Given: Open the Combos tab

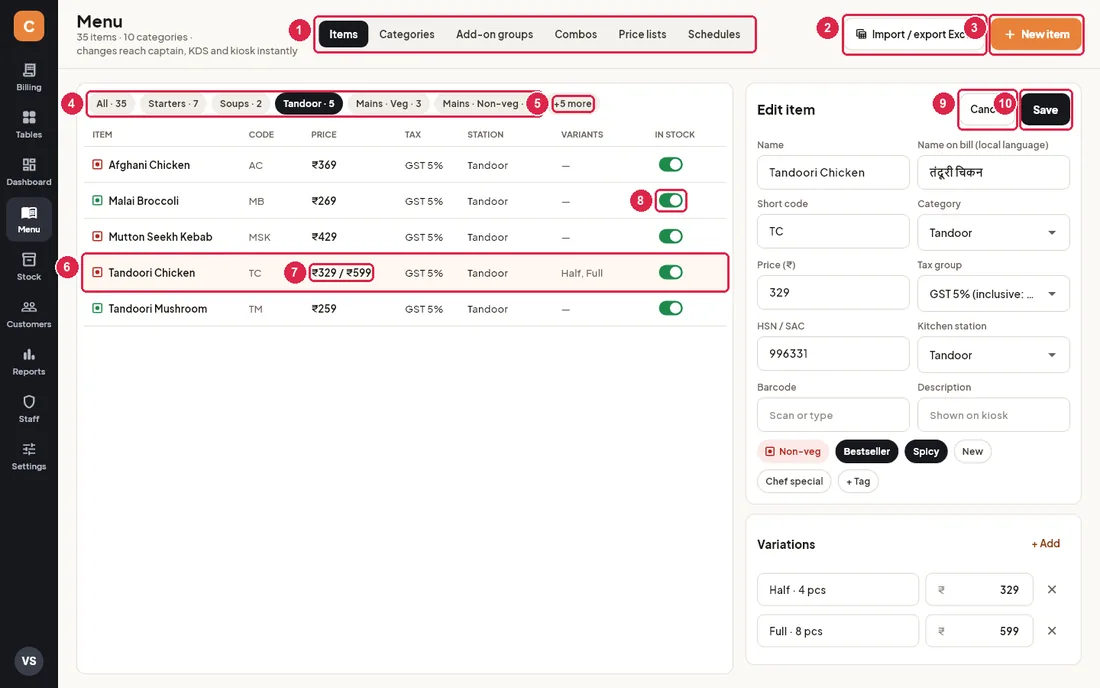Looking at the screenshot, I should click(576, 34).
